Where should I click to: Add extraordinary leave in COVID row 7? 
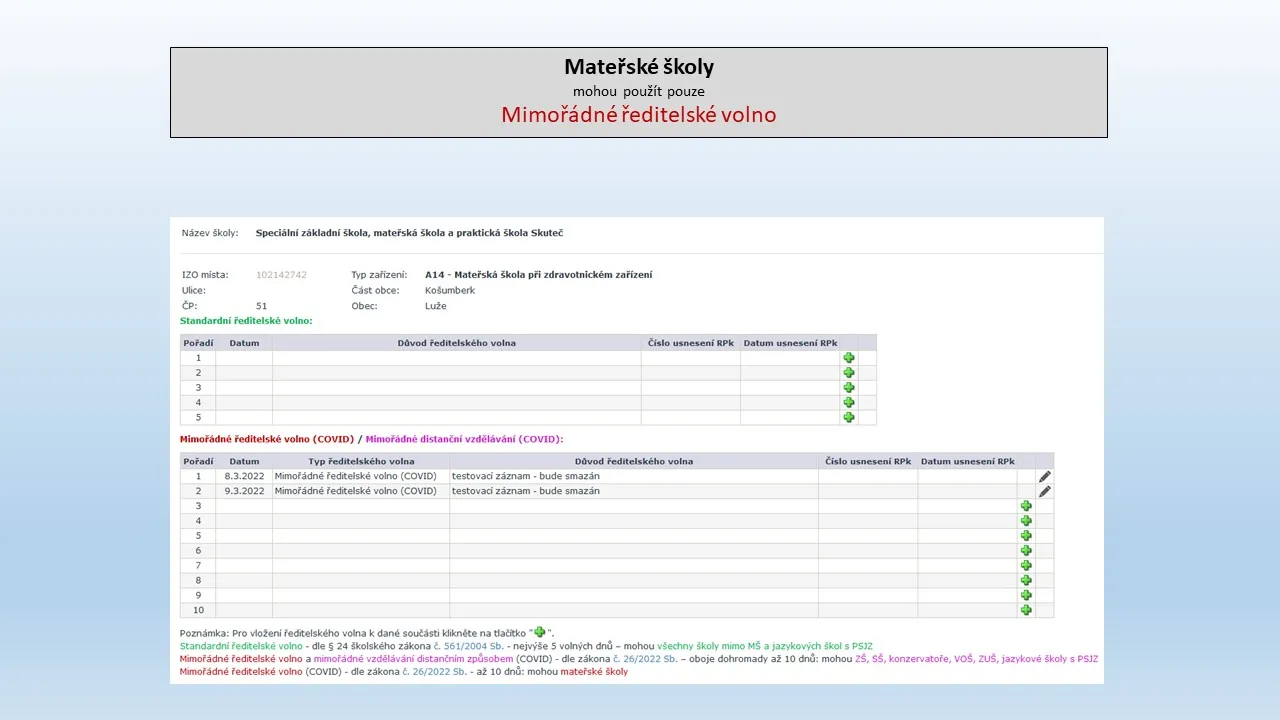(1026, 565)
